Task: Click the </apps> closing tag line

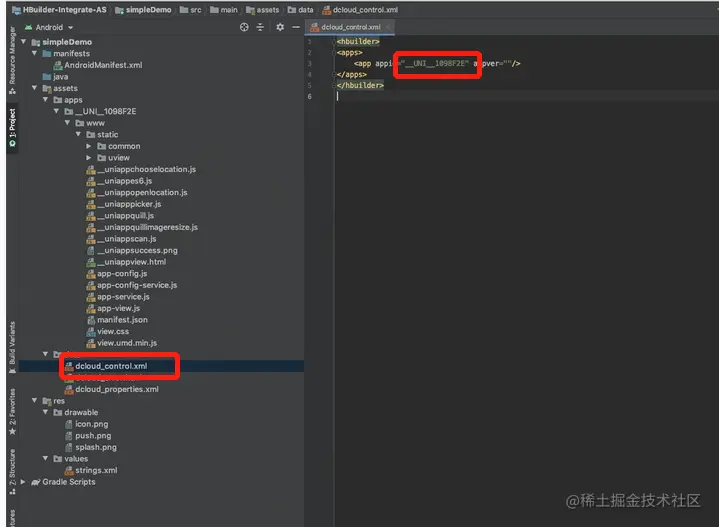Action: [352, 74]
